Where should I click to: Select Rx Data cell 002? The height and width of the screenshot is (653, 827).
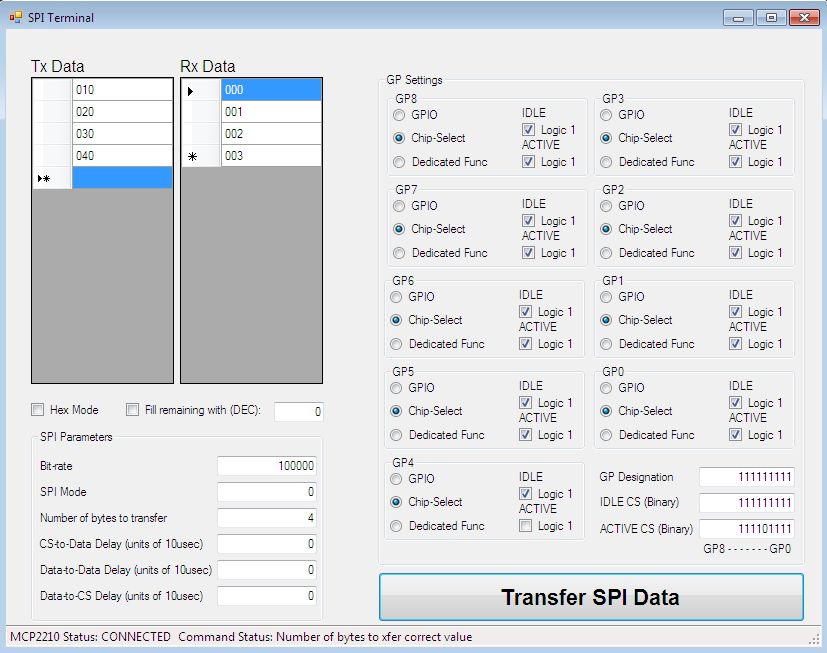point(271,133)
